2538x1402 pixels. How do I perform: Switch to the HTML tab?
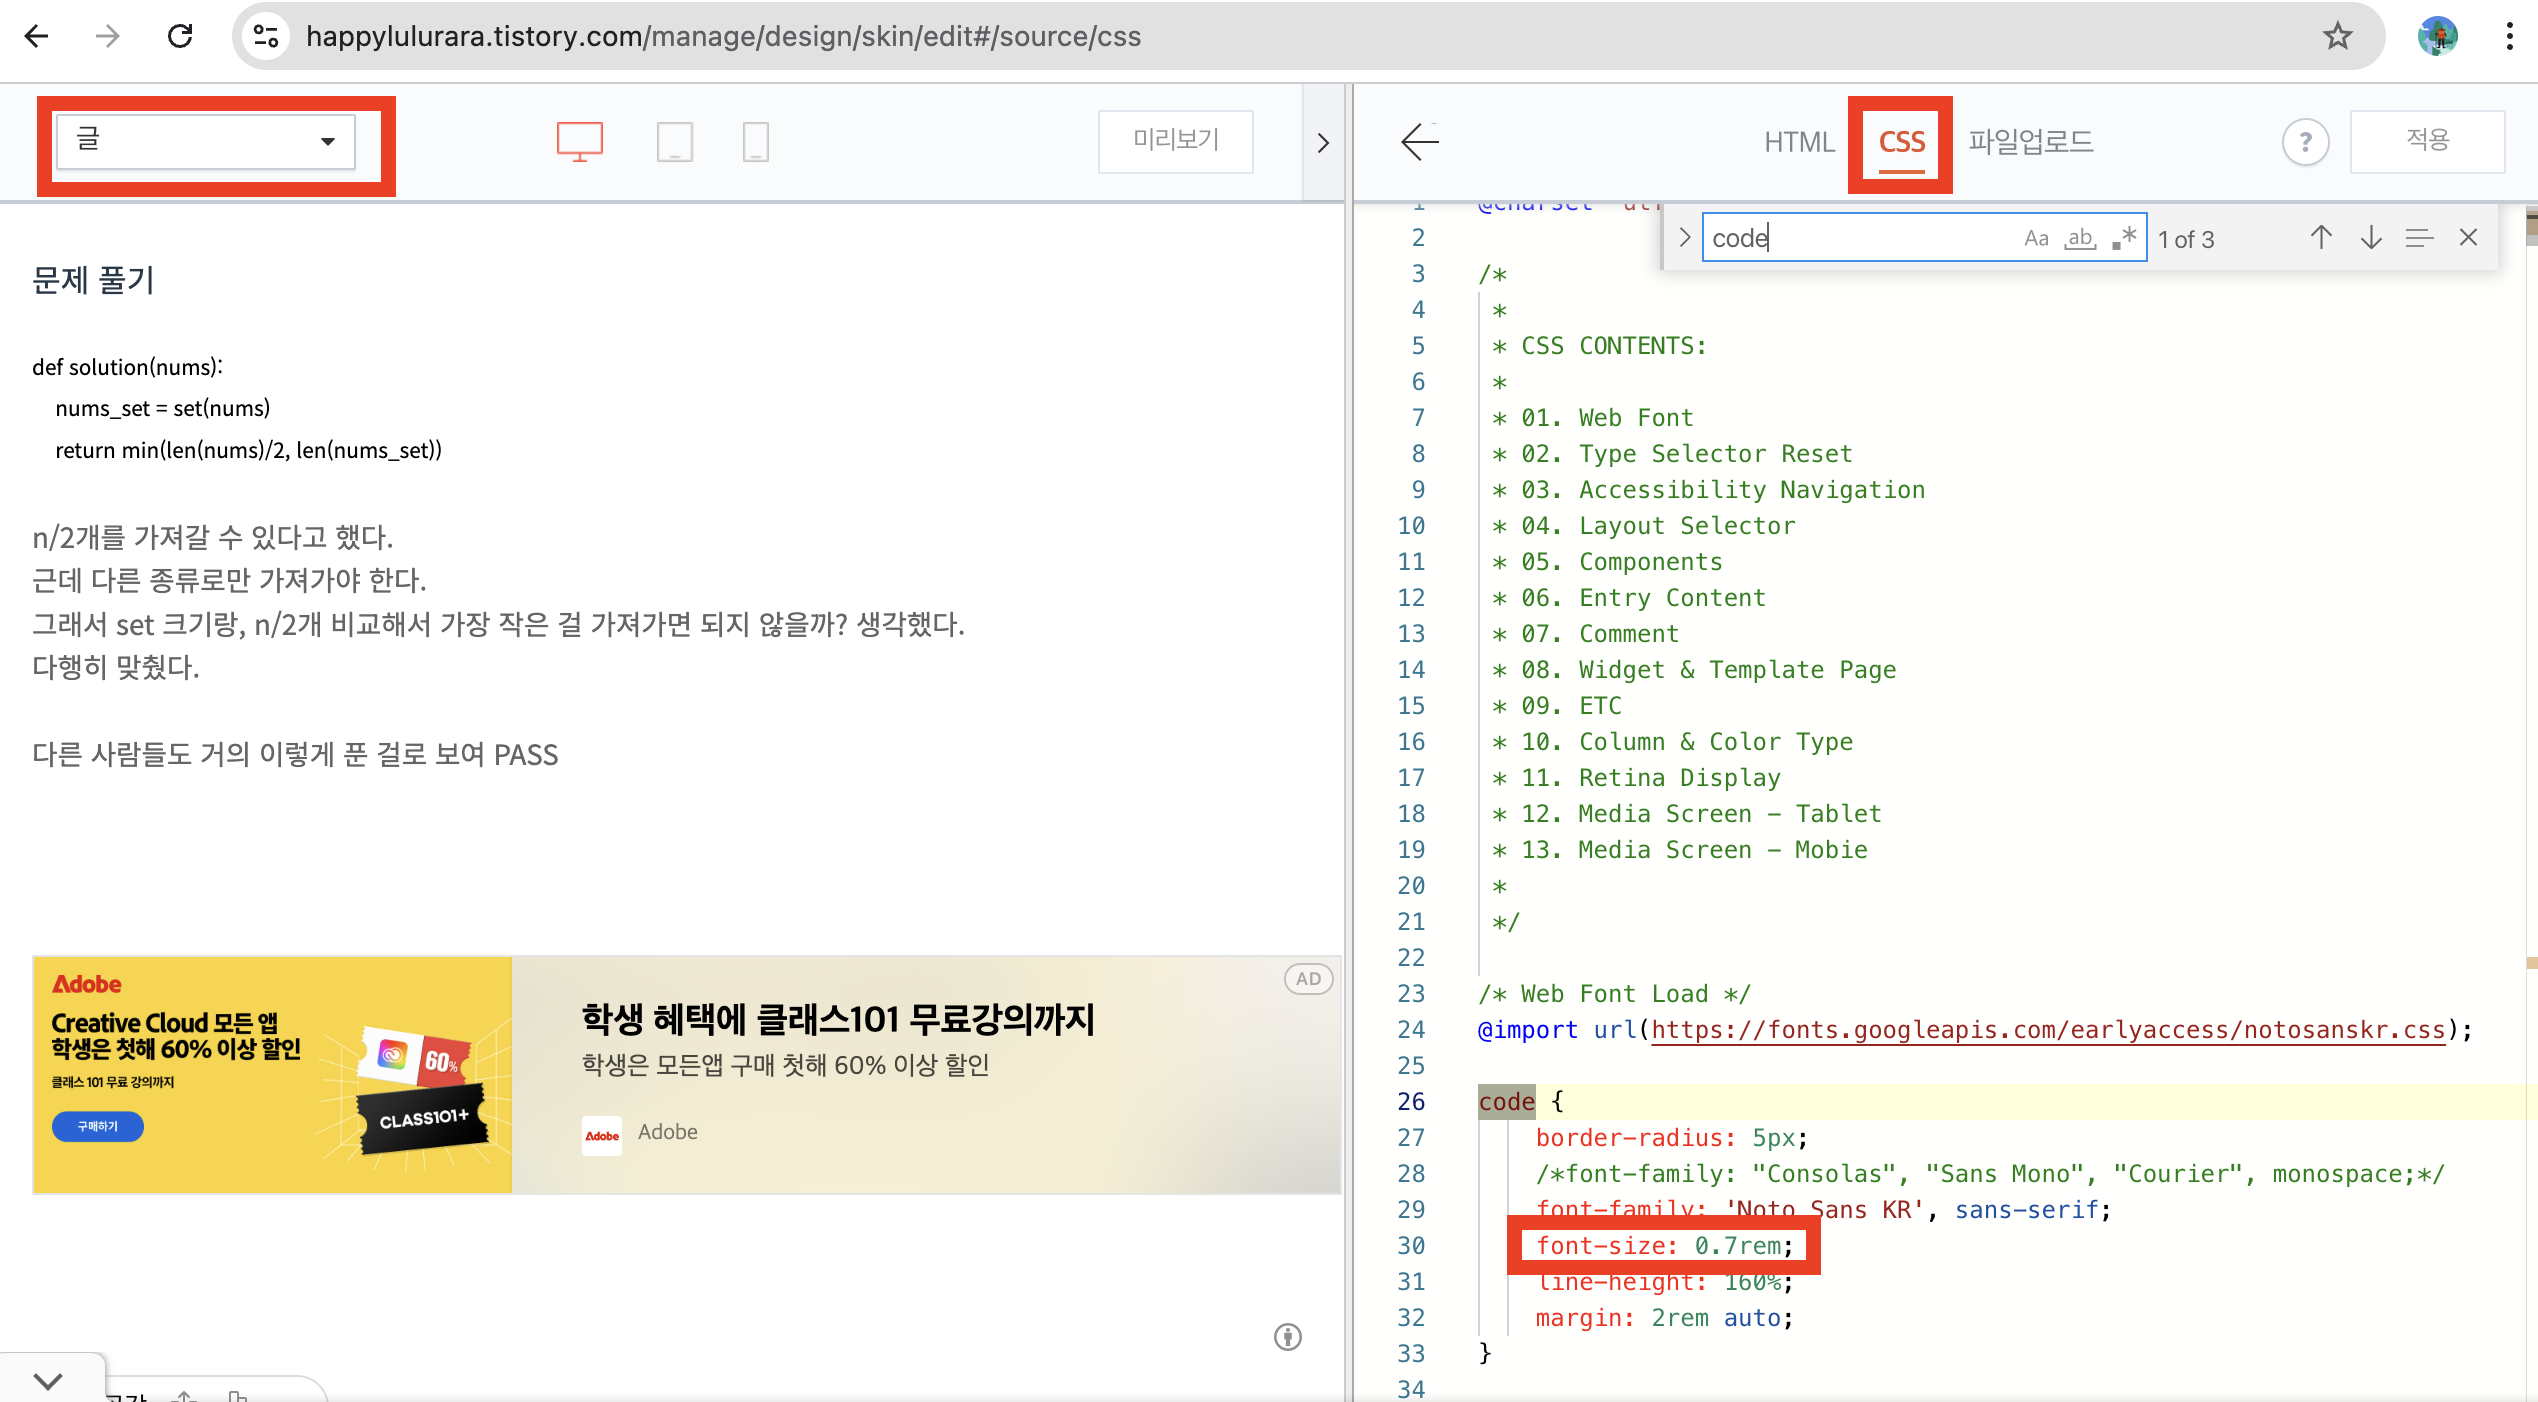(1799, 142)
